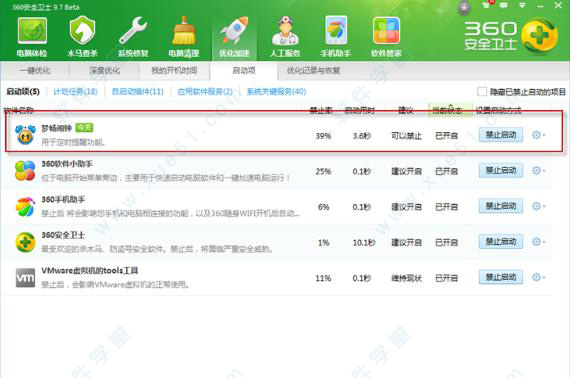570x378 pixels.
Task: Click 禁止启动 button for 梦畅闹钟
Action: coord(501,135)
